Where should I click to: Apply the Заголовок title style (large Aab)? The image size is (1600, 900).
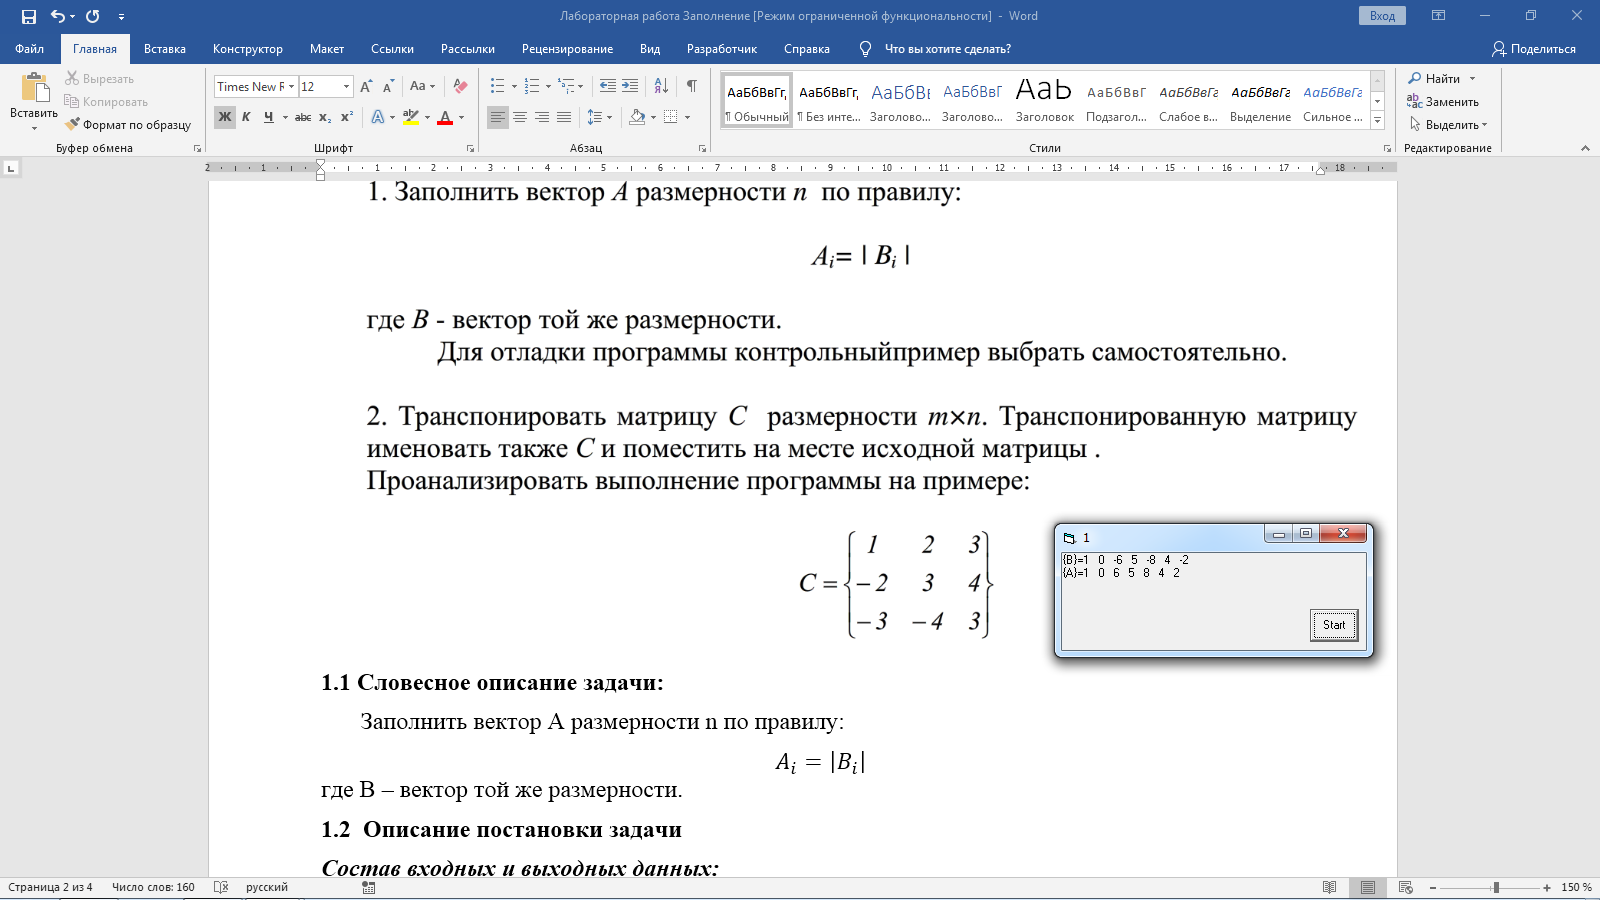click(1044, 101)
